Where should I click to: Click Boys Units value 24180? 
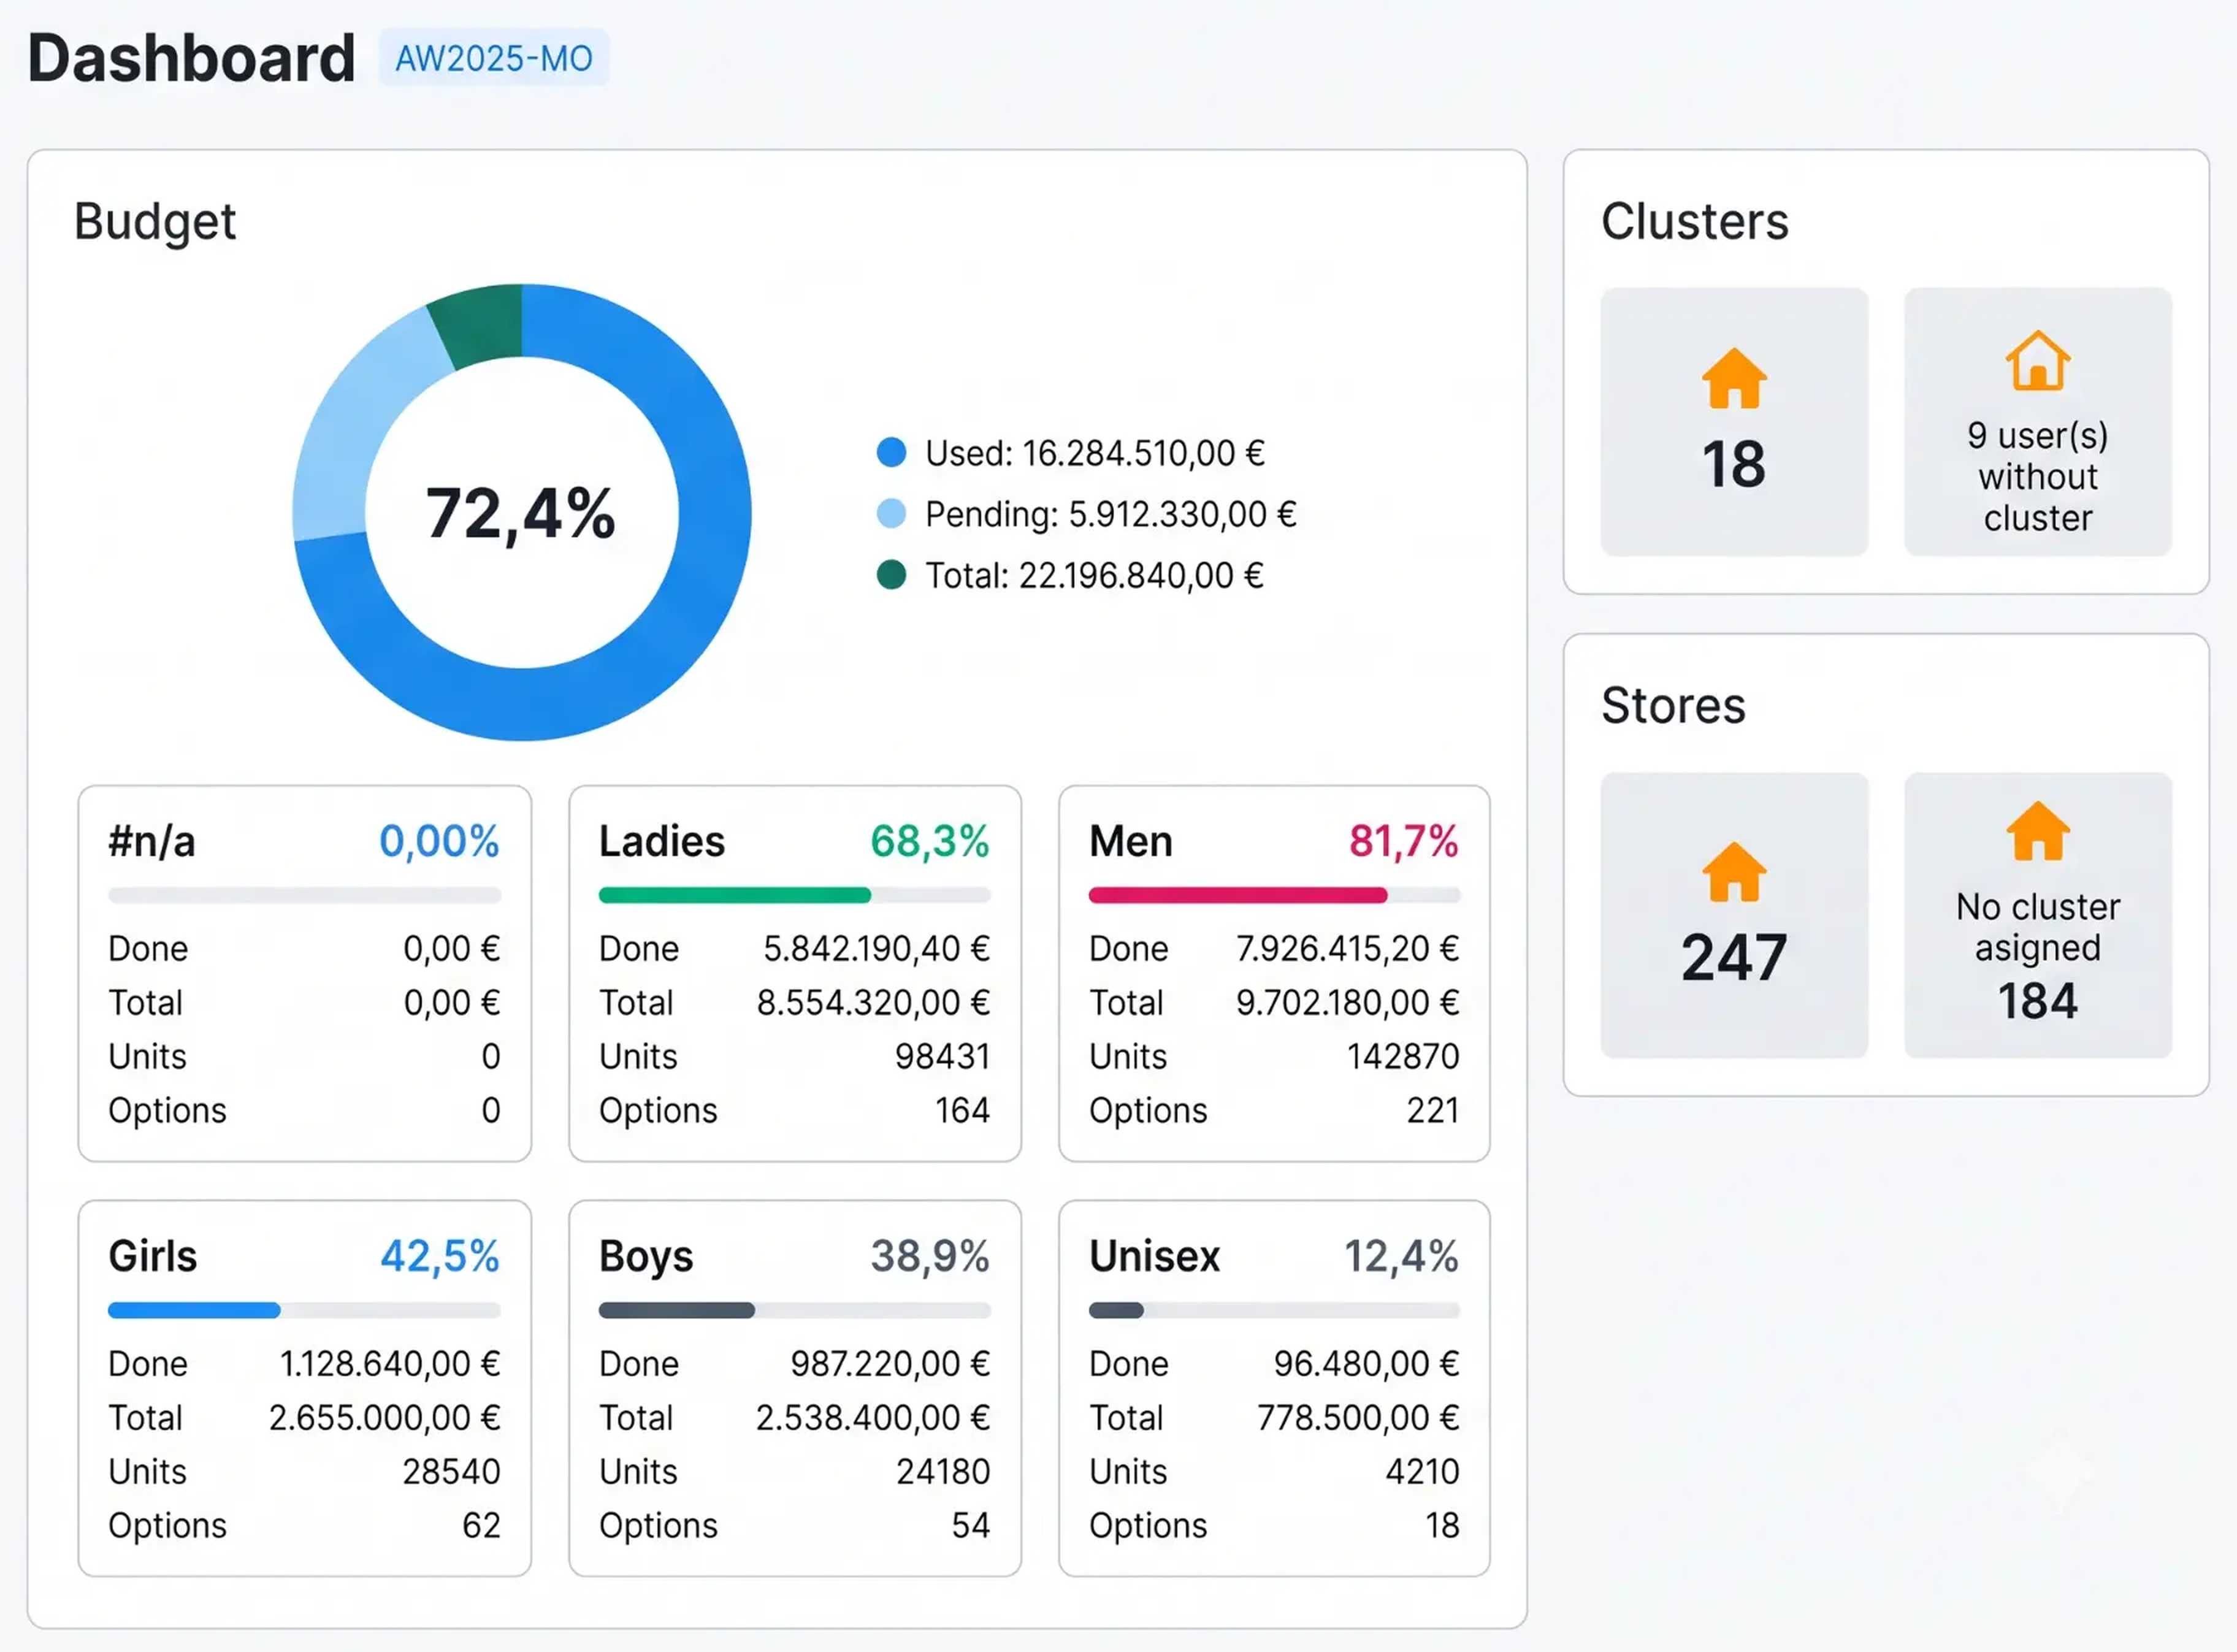pos(943,1471)
